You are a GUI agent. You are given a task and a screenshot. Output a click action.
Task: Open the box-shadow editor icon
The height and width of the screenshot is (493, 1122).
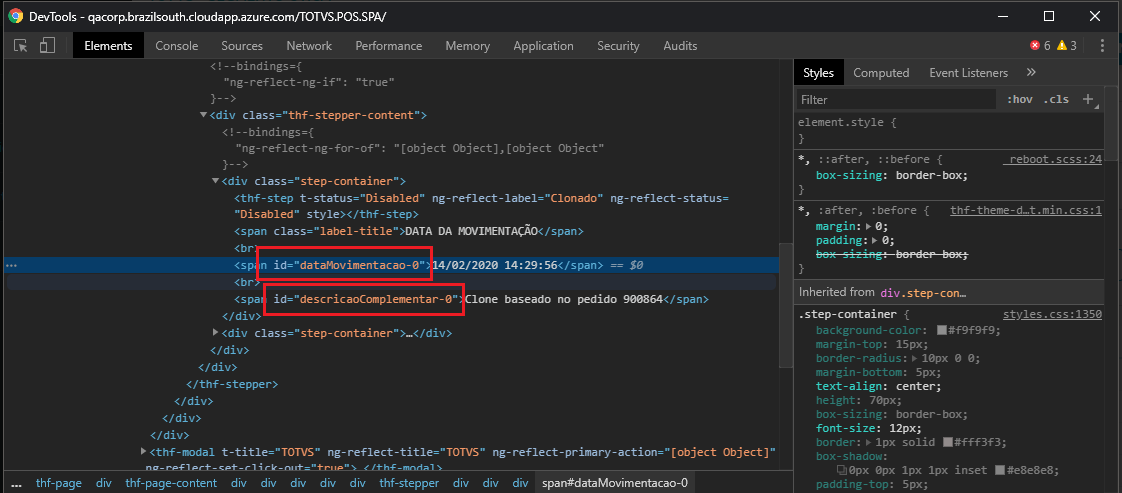point(842,470)
